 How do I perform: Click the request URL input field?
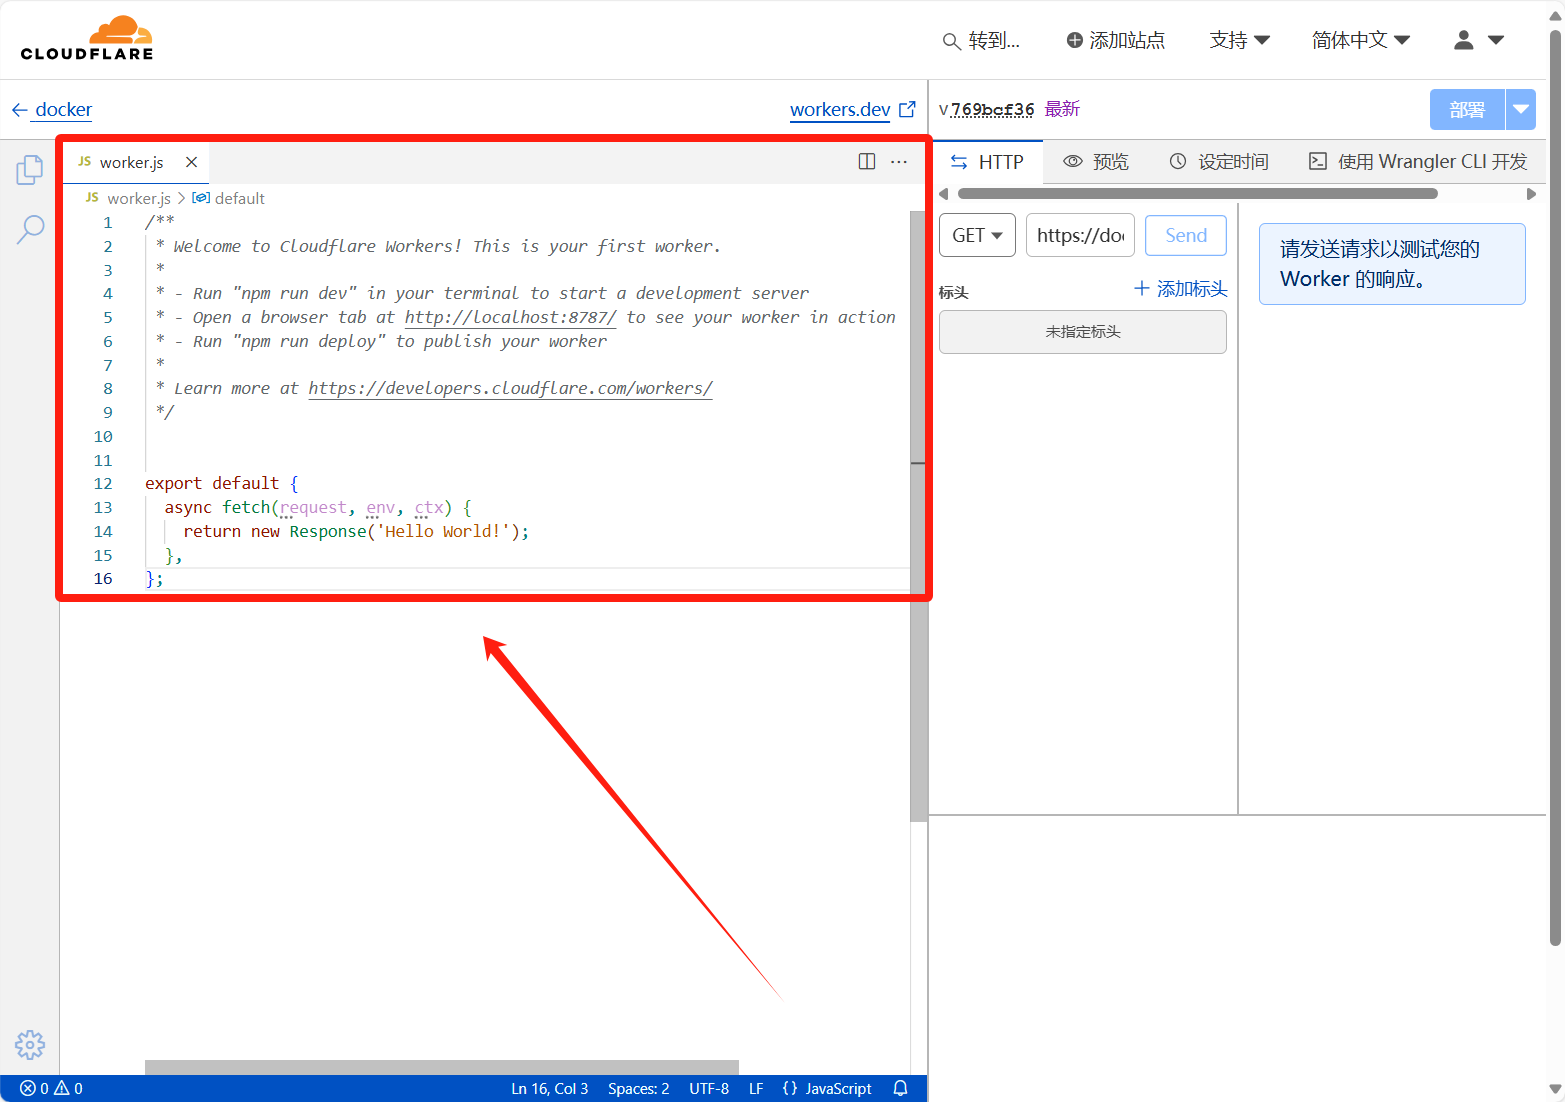point(1080,235)
